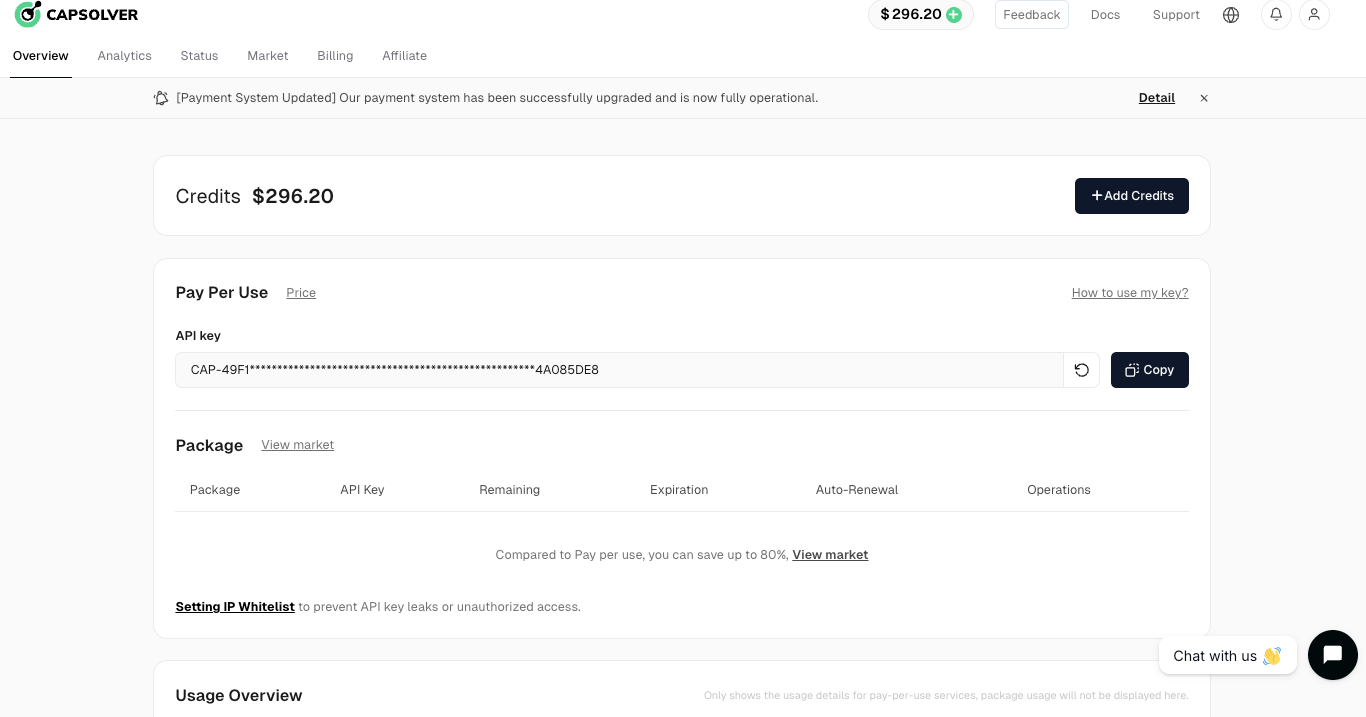1366x717 pixels.
Task: Click the announcement bell icon in banner
Action: (x=161, y=98)
